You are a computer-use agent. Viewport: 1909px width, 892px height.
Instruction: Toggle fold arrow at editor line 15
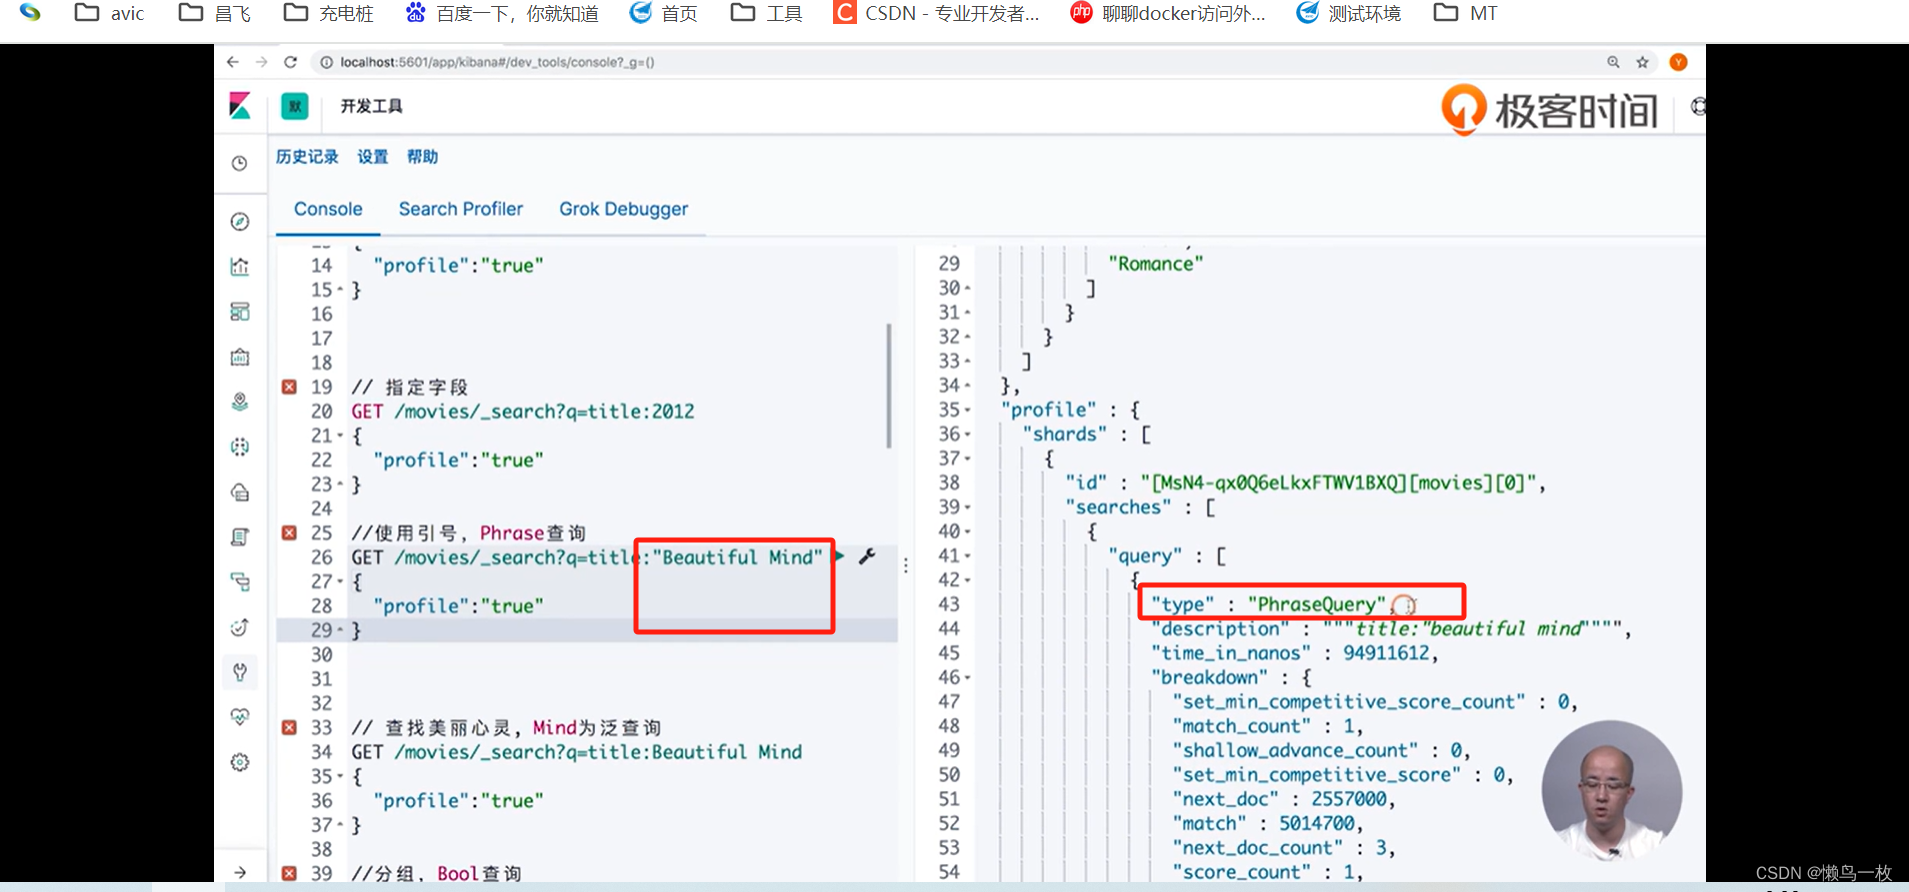coord(340,290)
